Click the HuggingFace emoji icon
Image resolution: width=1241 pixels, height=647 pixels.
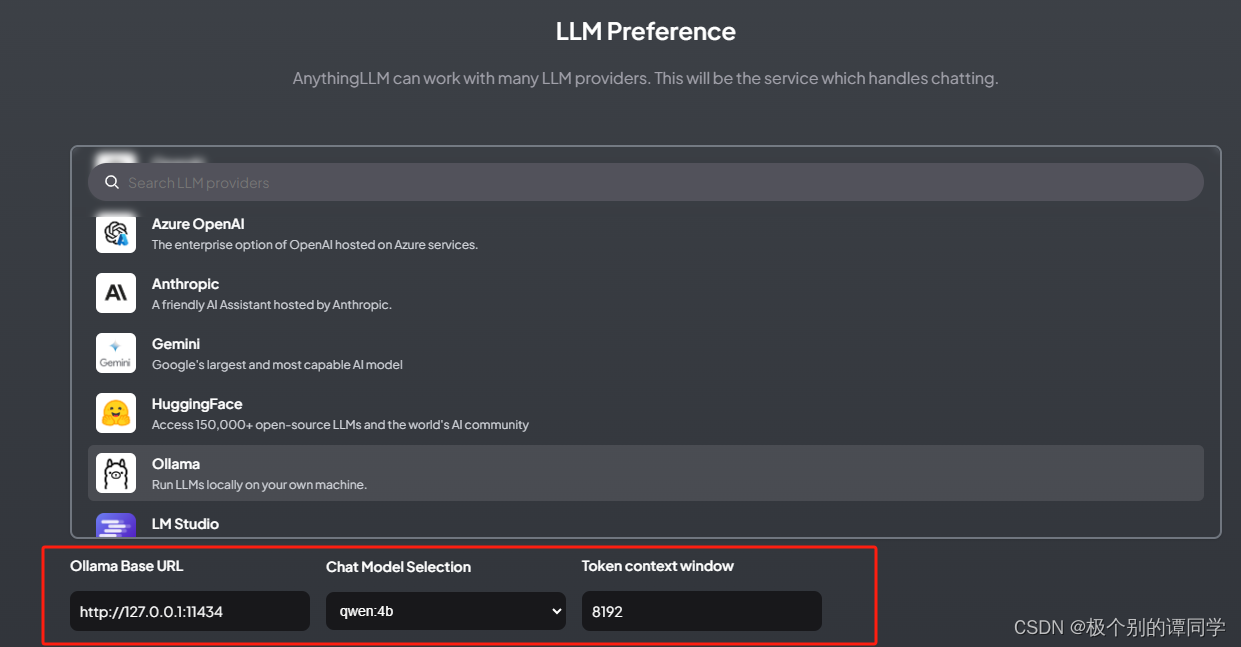(x=116, y=413)
